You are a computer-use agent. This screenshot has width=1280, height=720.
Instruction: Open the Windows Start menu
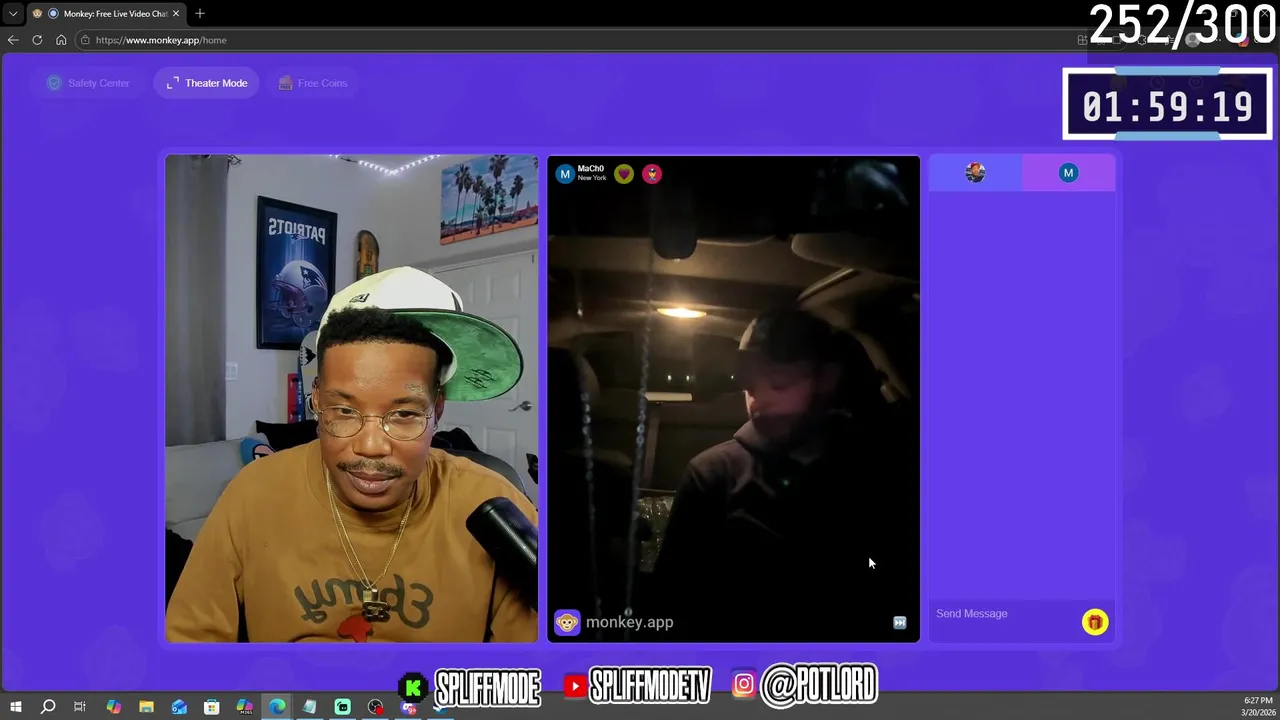(x=15, y=707)
